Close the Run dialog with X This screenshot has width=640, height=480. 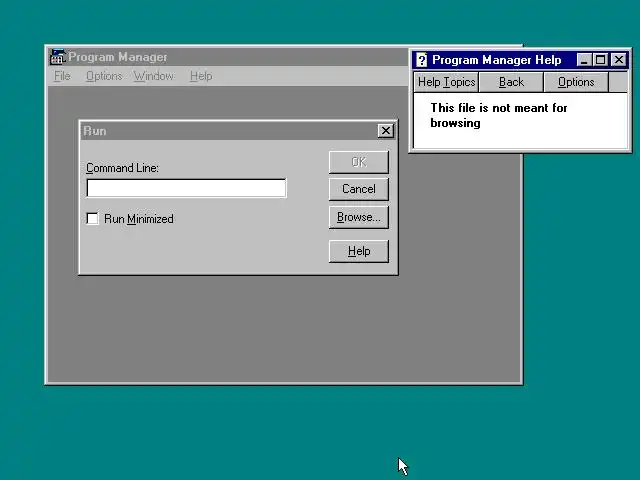[386, 131]
